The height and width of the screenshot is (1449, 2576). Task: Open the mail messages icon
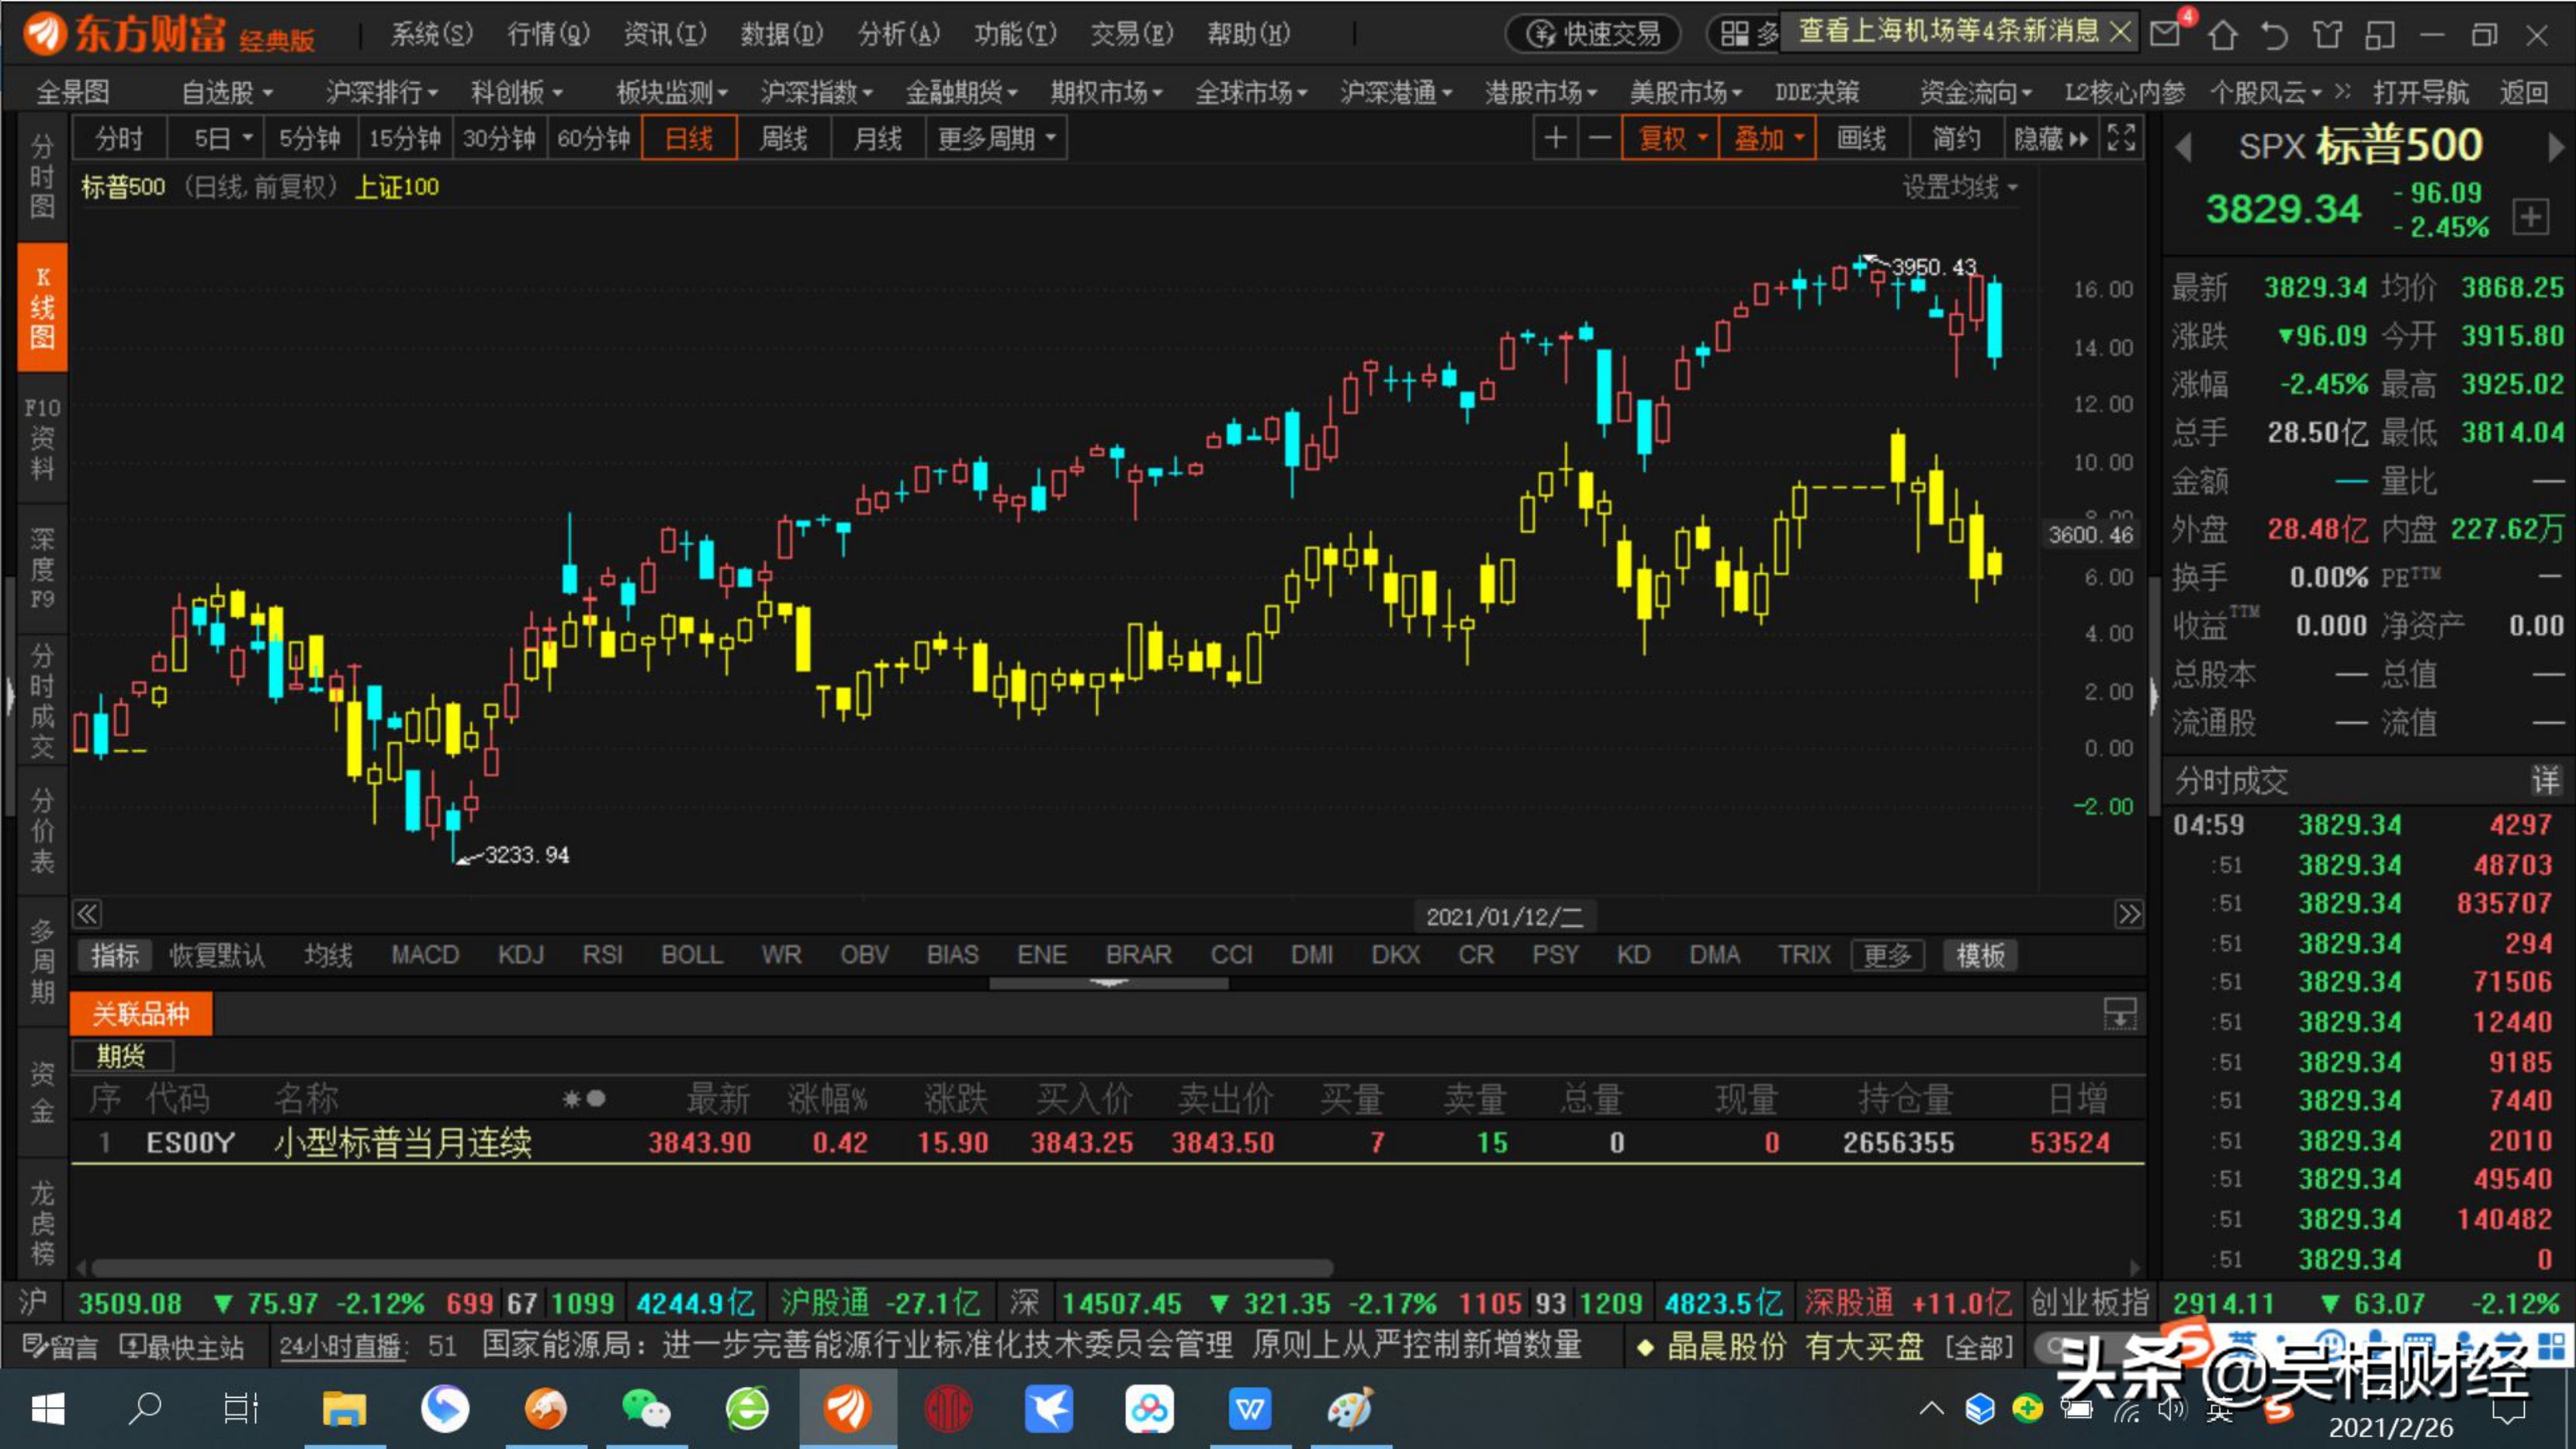tap(2166, 34)
